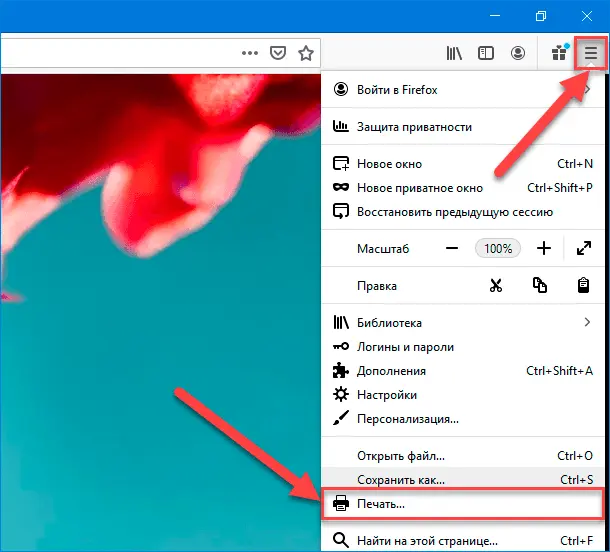Click the Copy icon in Правка row
The height and width of the screenshot is (552, 610).
coord(540,286)
